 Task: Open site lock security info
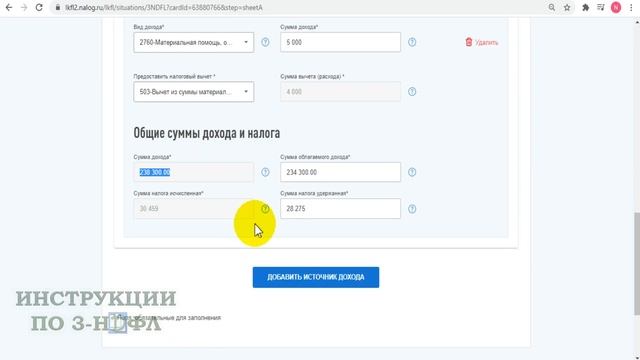58,7
